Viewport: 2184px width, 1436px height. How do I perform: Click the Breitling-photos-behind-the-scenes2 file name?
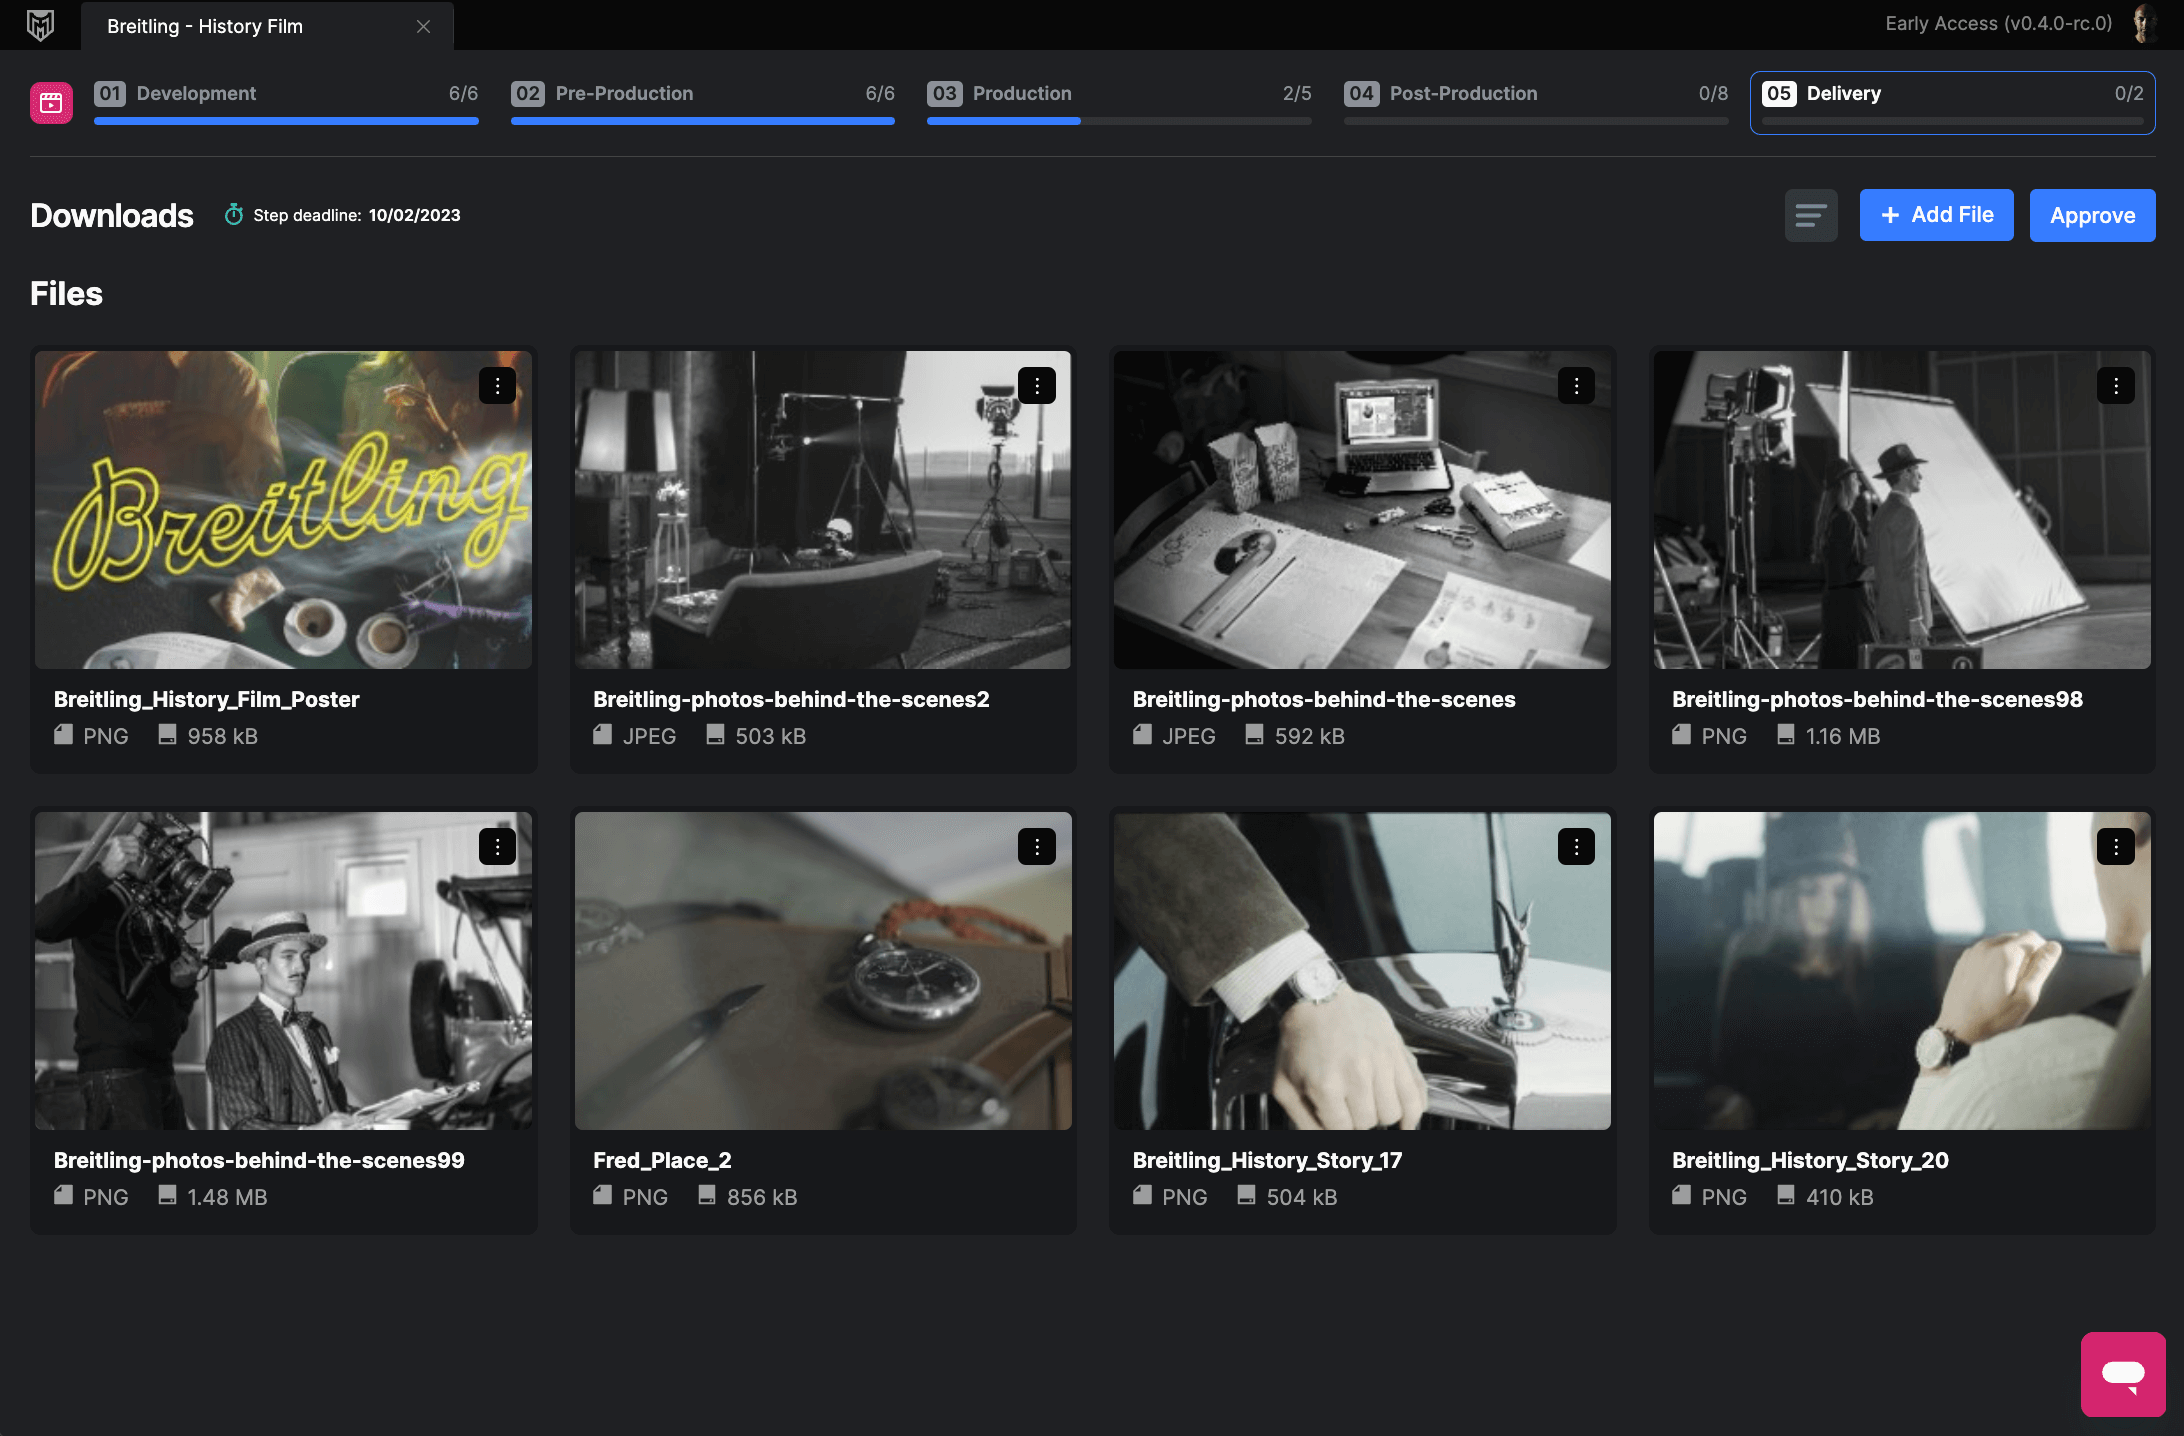(x=791, y=699)
